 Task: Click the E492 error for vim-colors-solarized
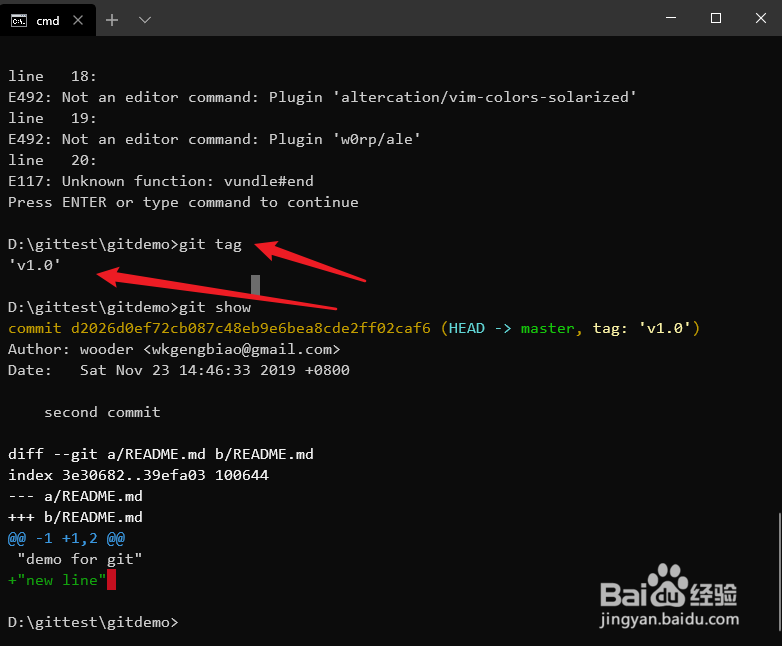coord(322,97)
